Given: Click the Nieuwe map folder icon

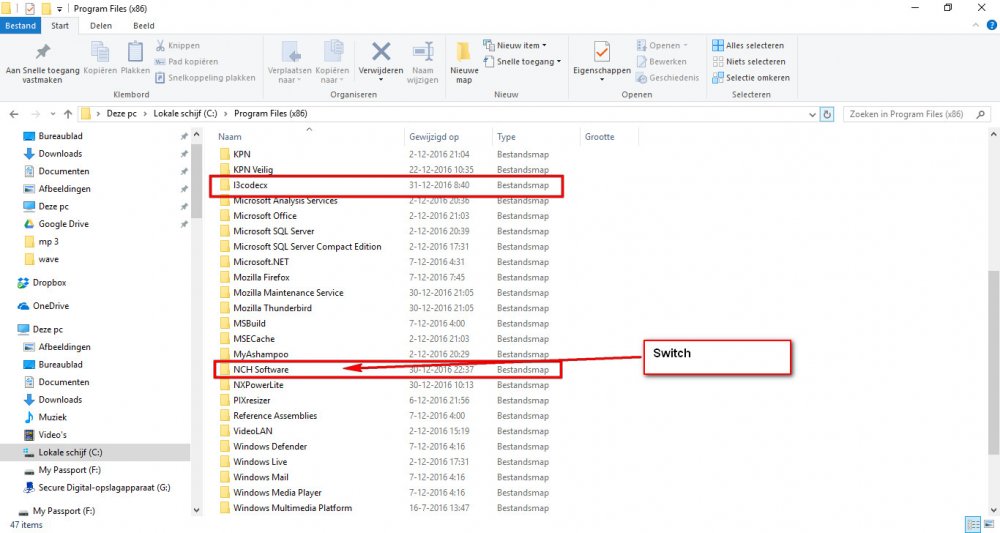Looking at the screenshot, I should pos(463,54).
